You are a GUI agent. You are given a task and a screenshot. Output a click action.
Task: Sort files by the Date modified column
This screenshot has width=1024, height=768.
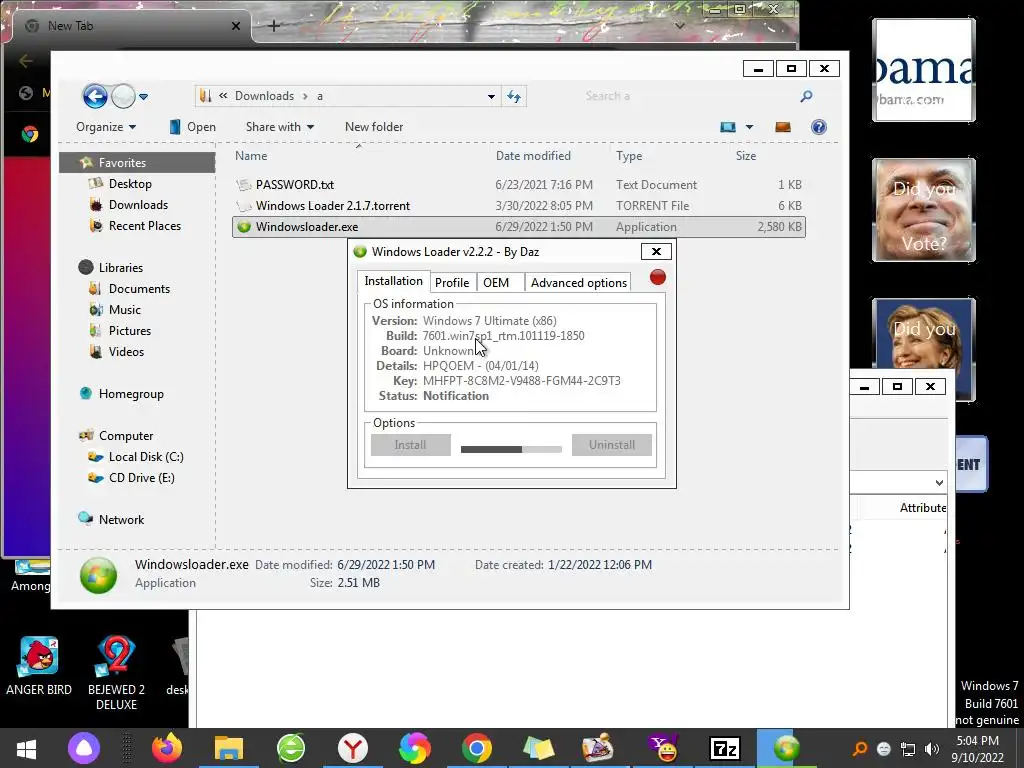click(533, 155)
